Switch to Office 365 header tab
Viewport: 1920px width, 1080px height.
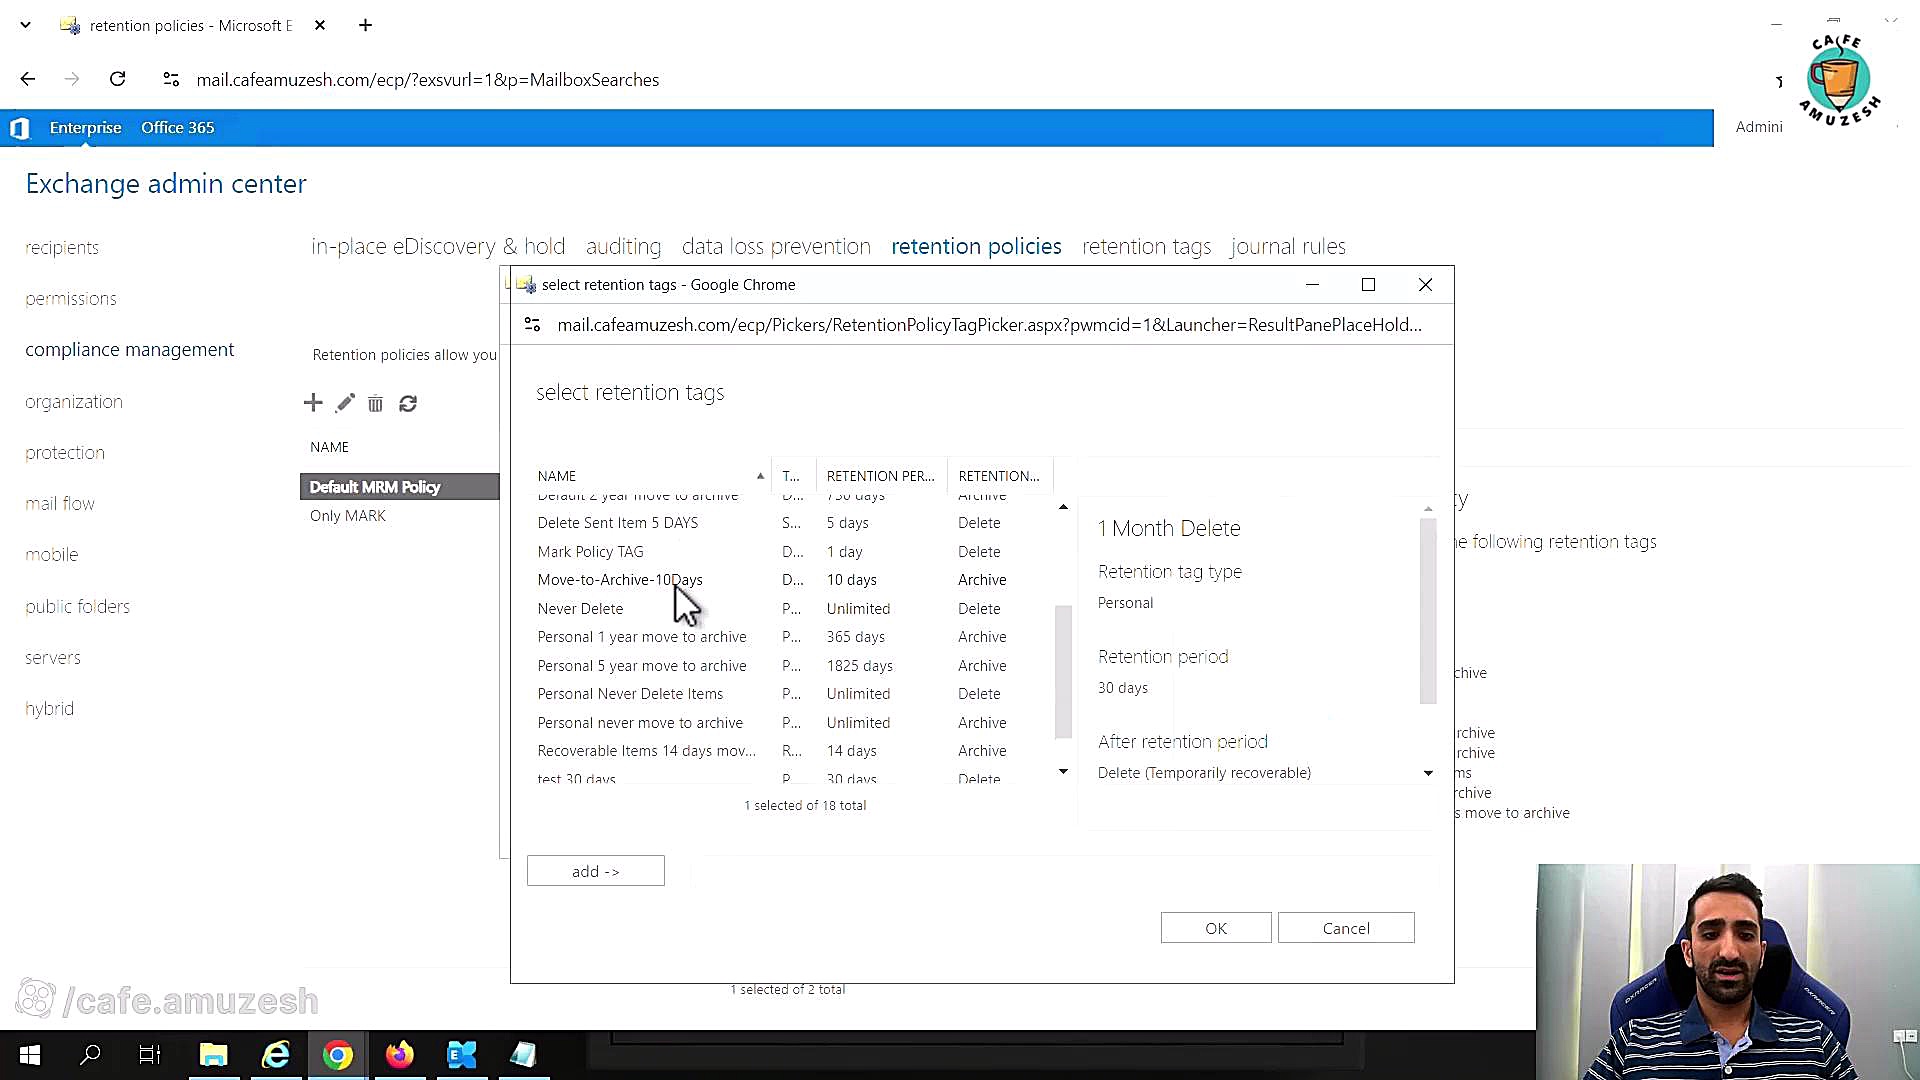(178, 128)
